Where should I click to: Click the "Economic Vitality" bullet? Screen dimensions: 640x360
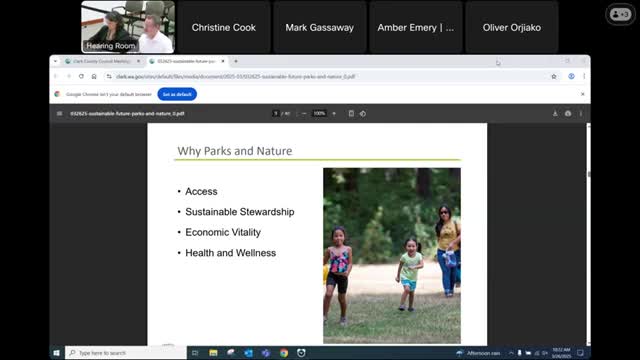223,232
